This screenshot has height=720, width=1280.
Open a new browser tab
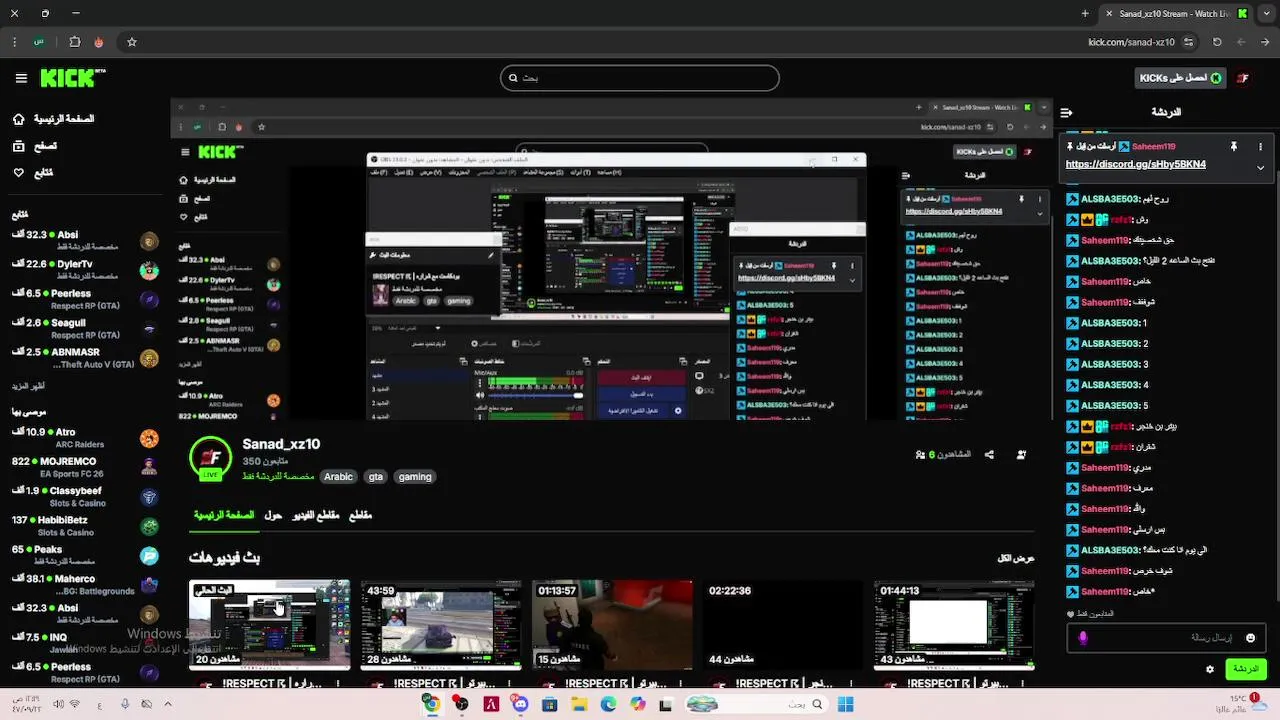(1085, 14)
